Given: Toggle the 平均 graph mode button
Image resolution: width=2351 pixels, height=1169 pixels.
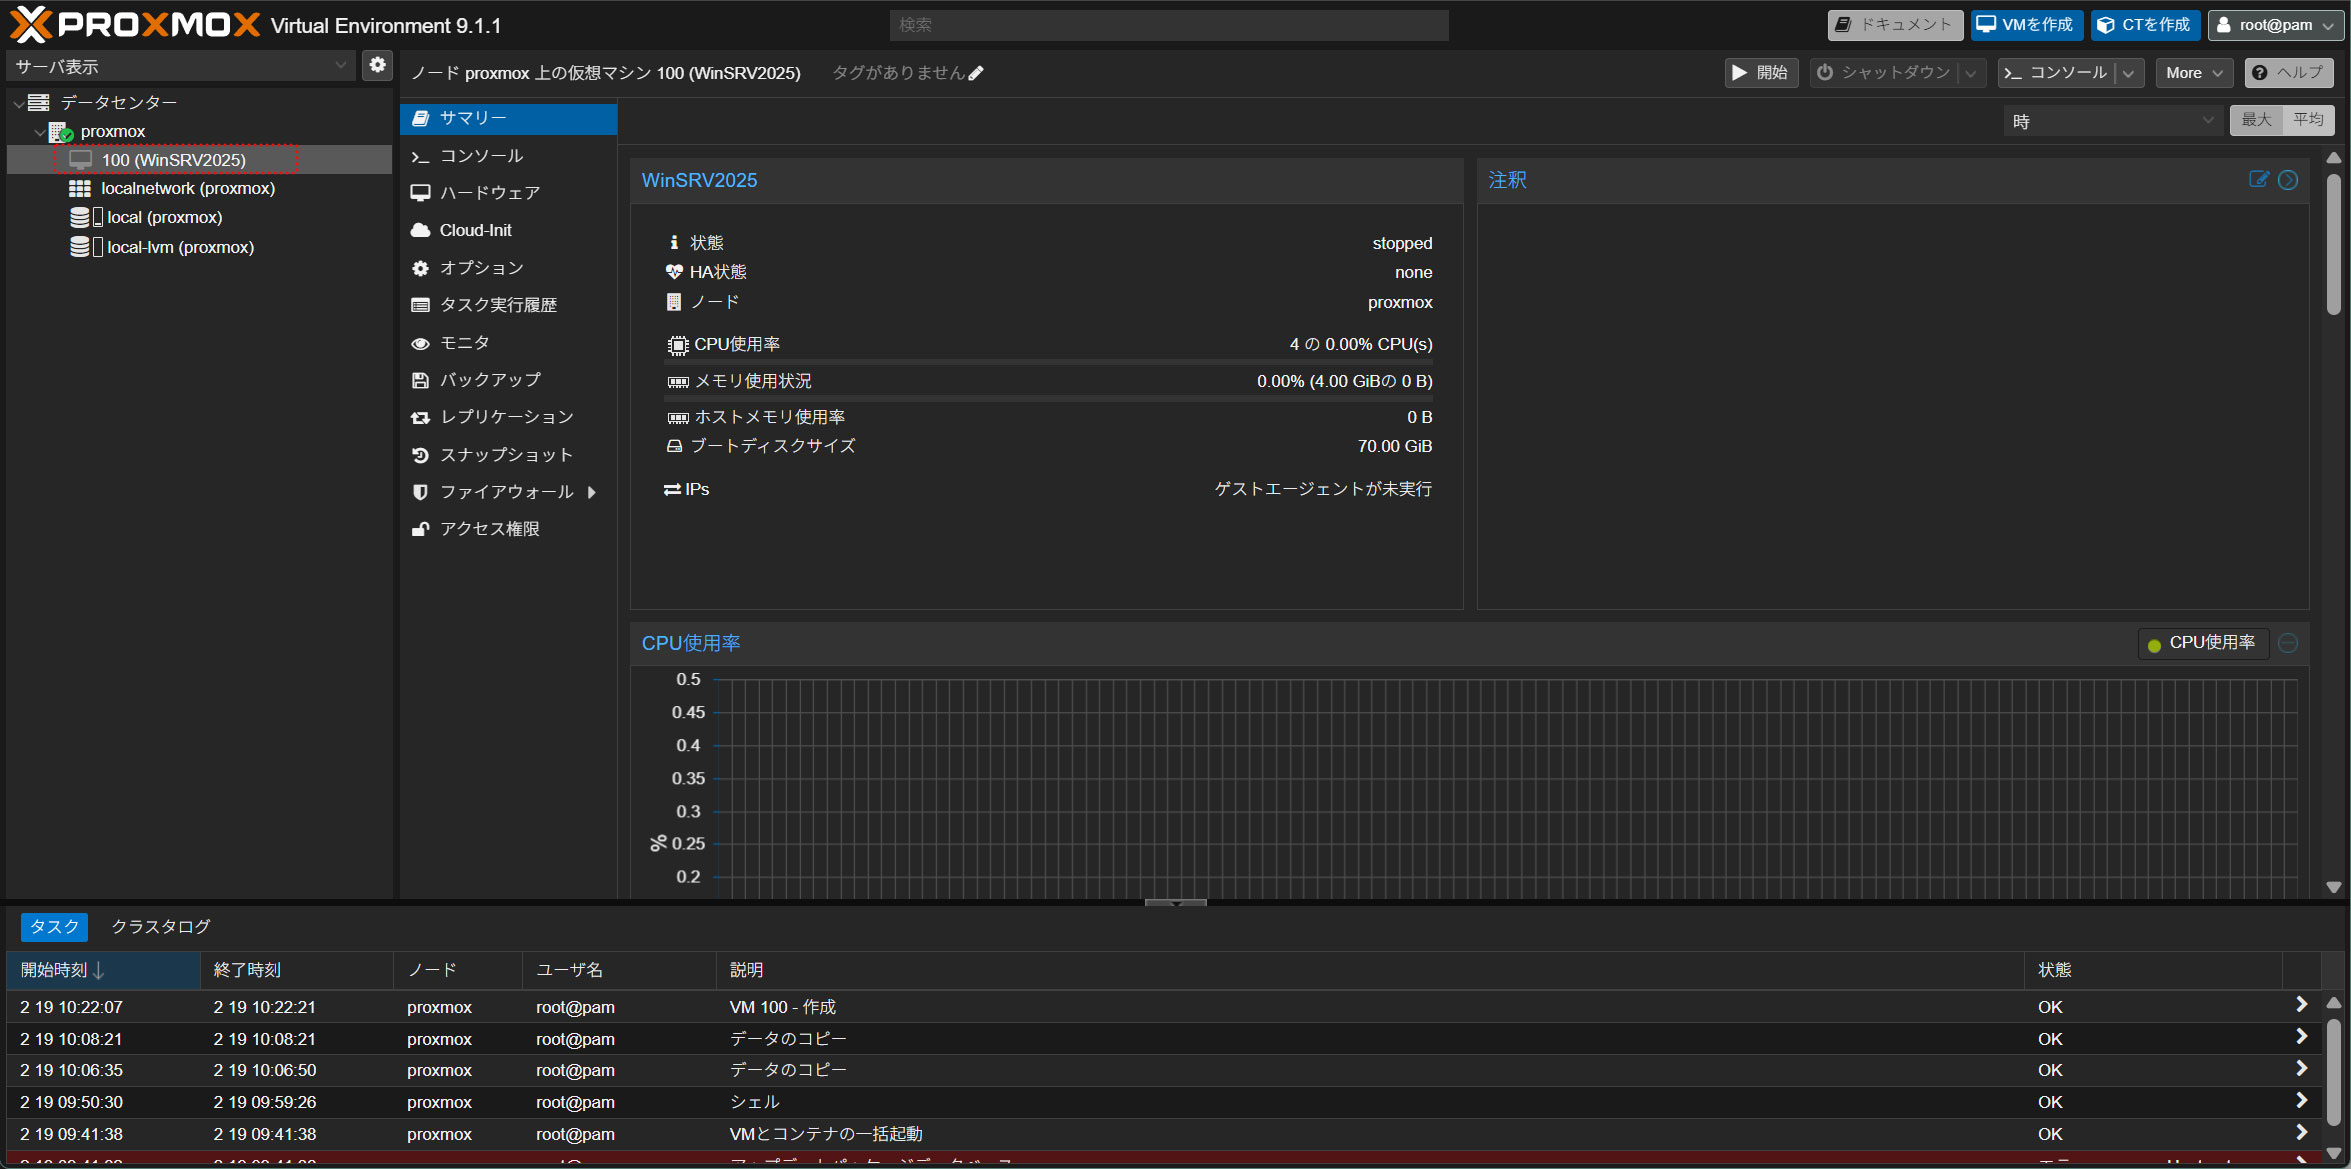Looking at the screenshot, I should point(2308,120).
